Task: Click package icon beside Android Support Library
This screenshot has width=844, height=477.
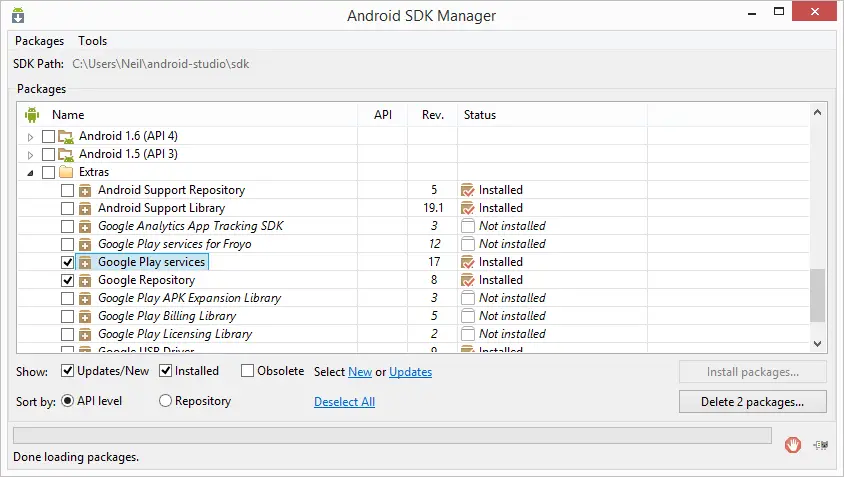Action: point(85,208)
